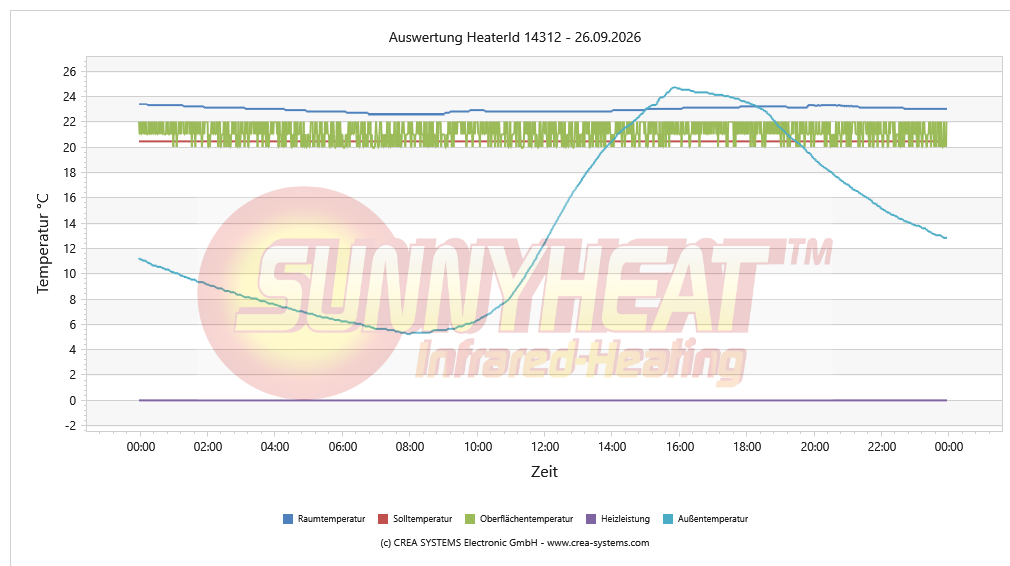
Task: Click the 08:00 time axis label
Action: [x=410, y=447]
